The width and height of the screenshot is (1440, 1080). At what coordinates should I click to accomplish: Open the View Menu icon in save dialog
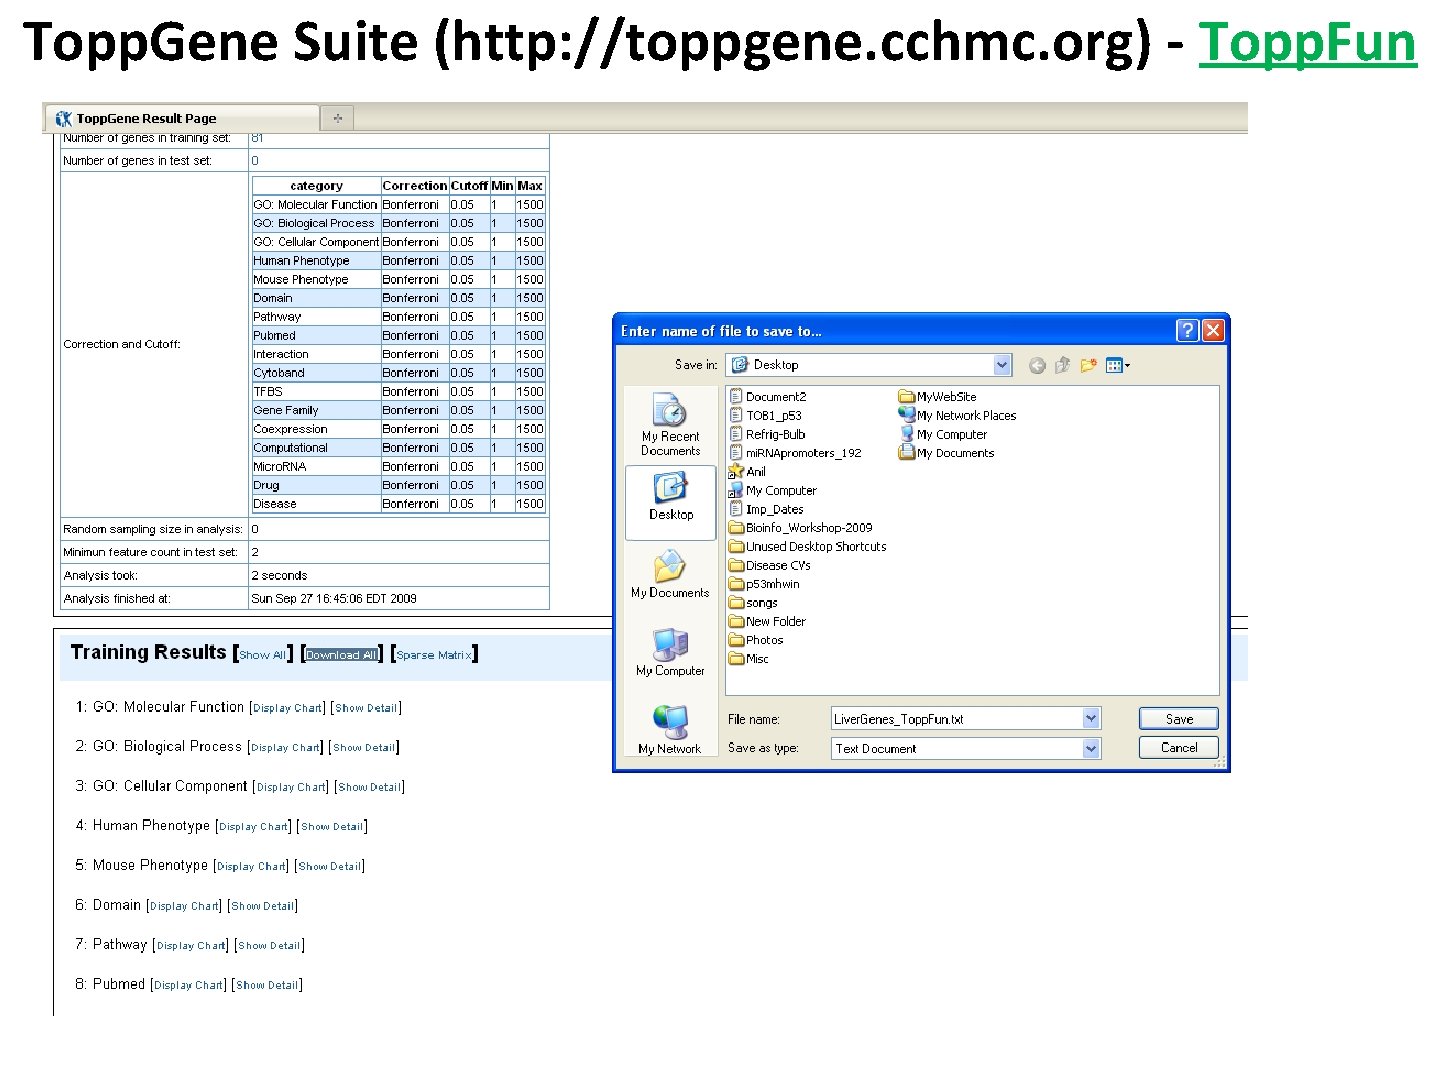point(1117,366)
